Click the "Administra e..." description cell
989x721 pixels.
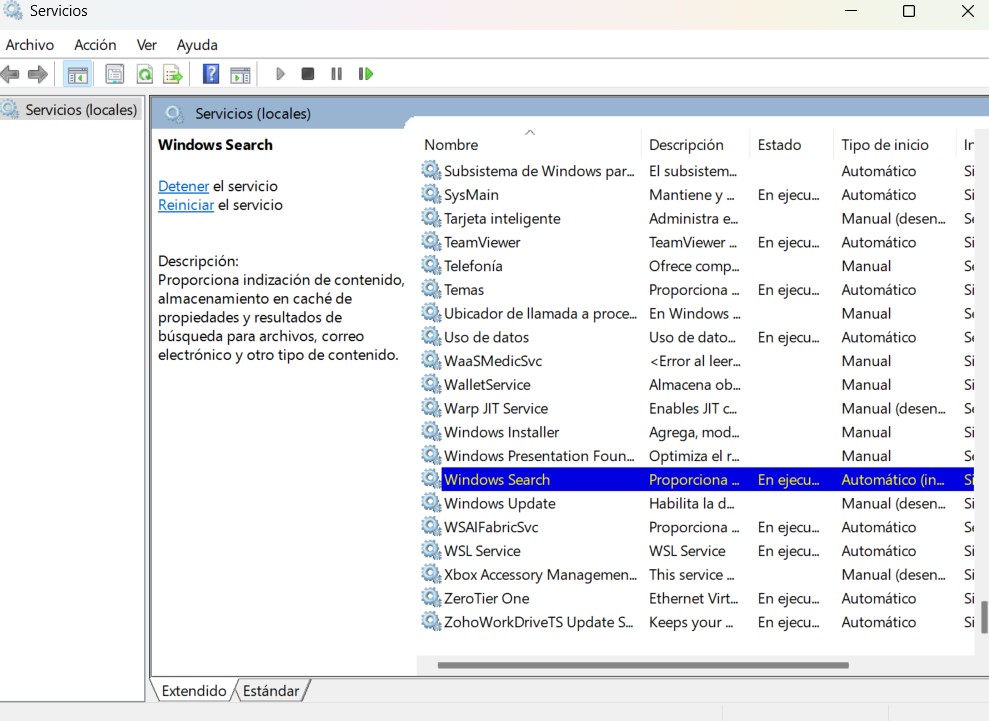694,218
